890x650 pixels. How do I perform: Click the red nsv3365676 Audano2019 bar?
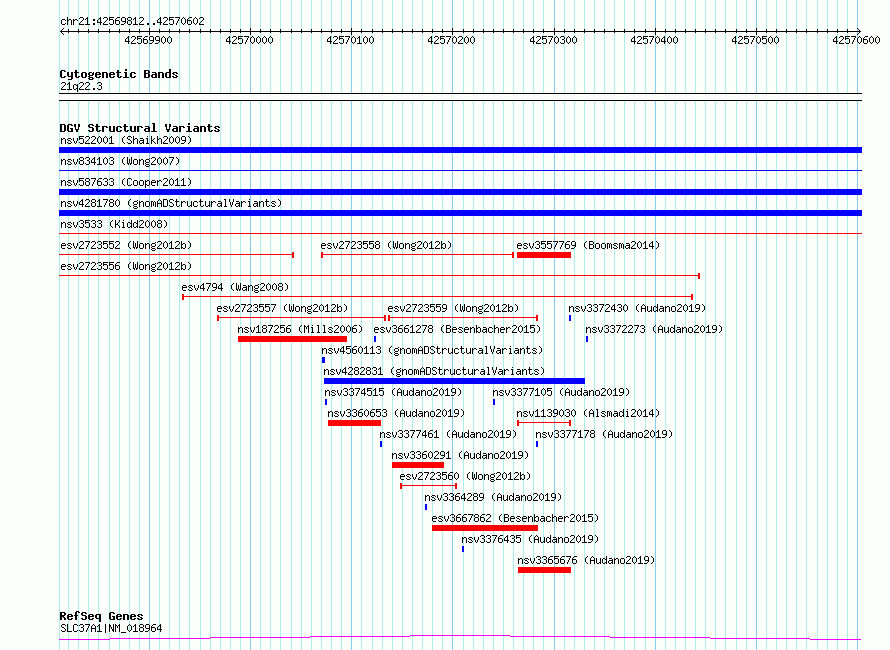[x=544, y=571]
